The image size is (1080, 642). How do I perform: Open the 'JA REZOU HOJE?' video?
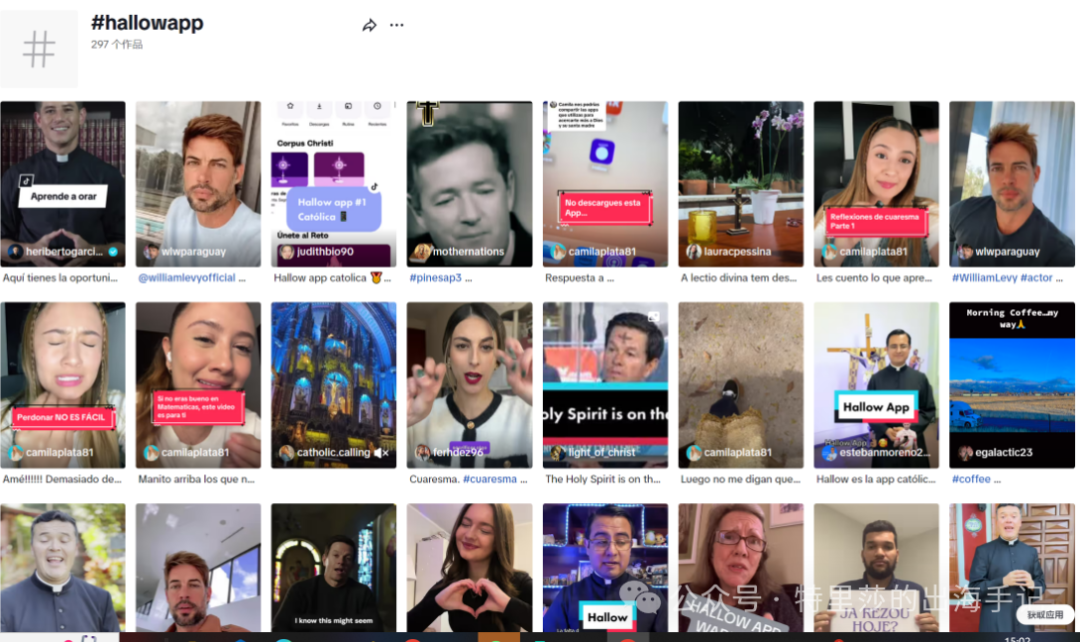(876, 568)
